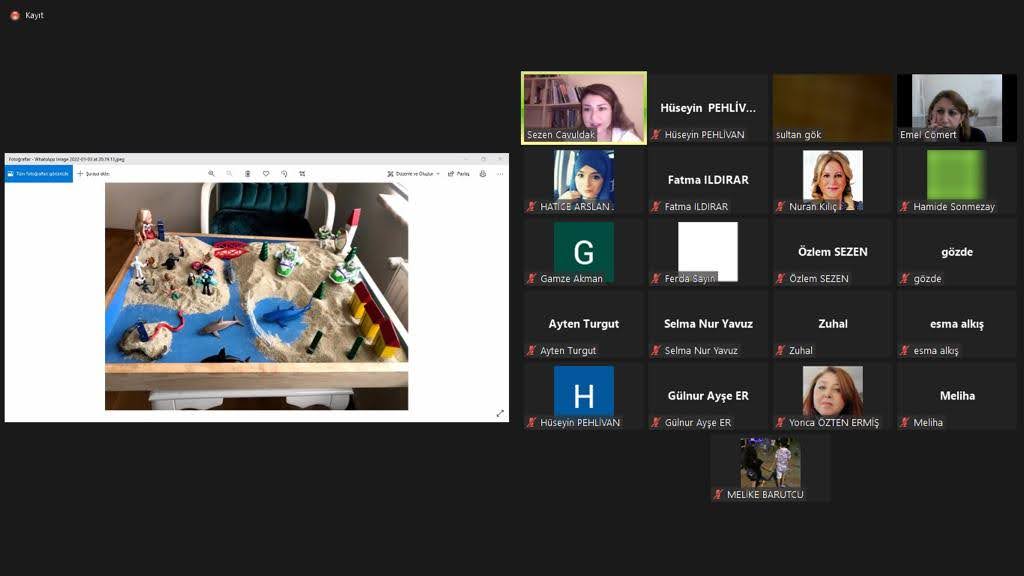Select Sezen Cavuldak's video tile

point(584,107)
